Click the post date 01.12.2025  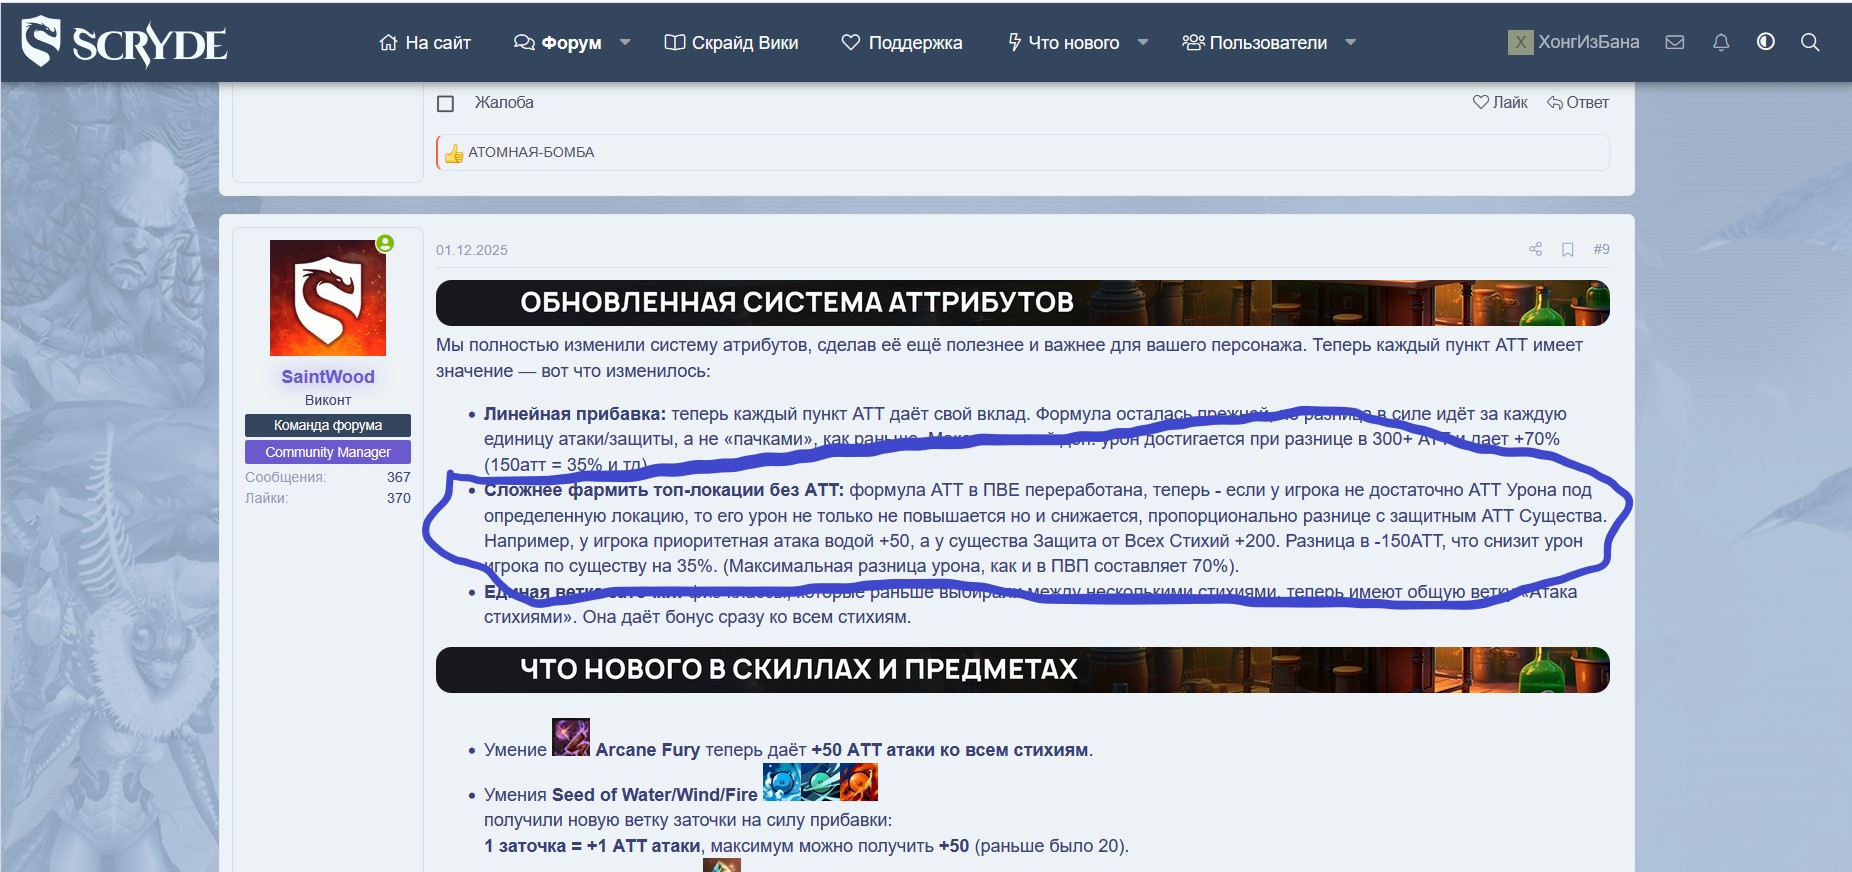click(472, 250)
